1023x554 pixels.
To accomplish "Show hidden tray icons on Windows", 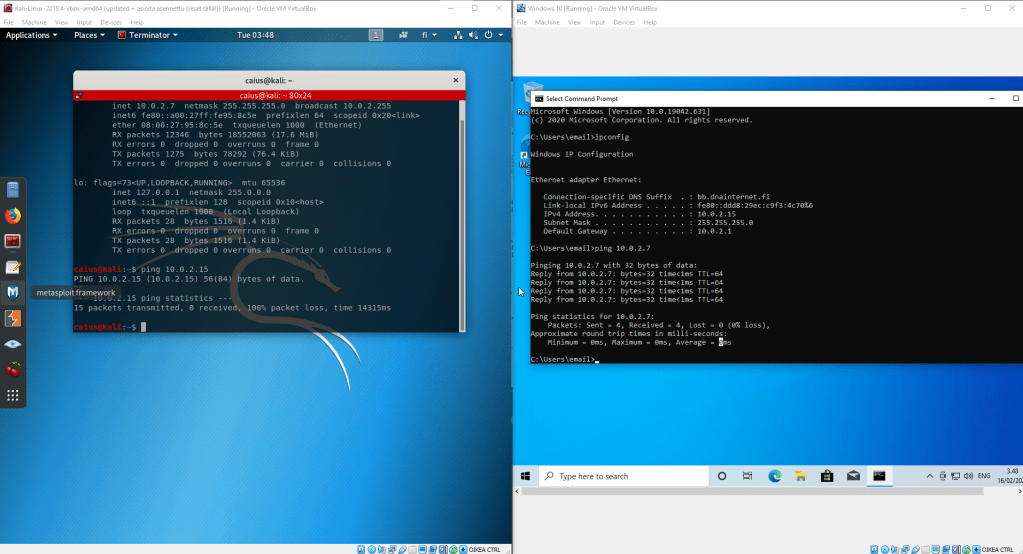I will point(931,477).
